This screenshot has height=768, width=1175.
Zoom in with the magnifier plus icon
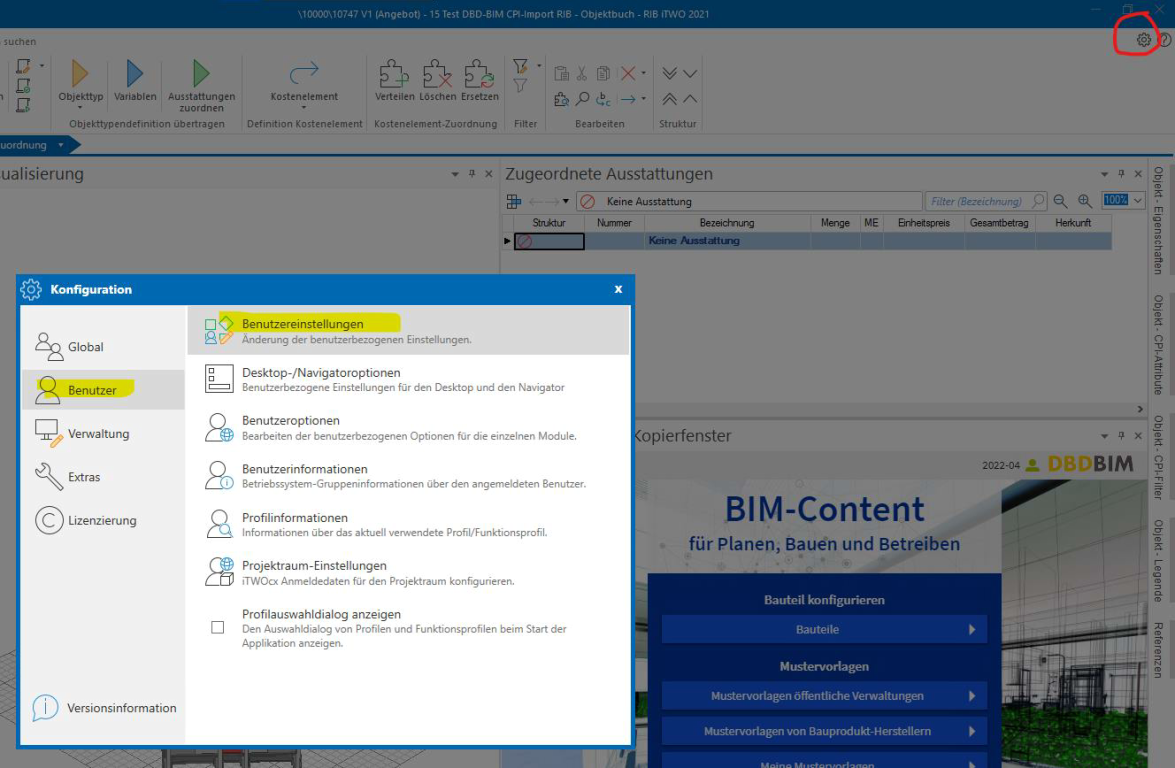tap(1083, 201)
